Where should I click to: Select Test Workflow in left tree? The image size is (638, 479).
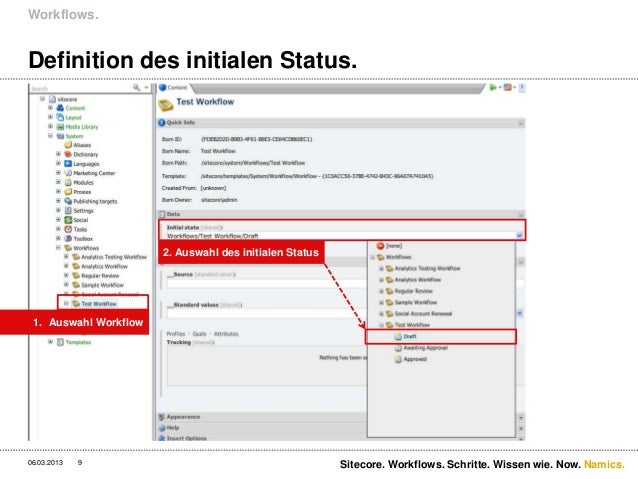point(98,304)
